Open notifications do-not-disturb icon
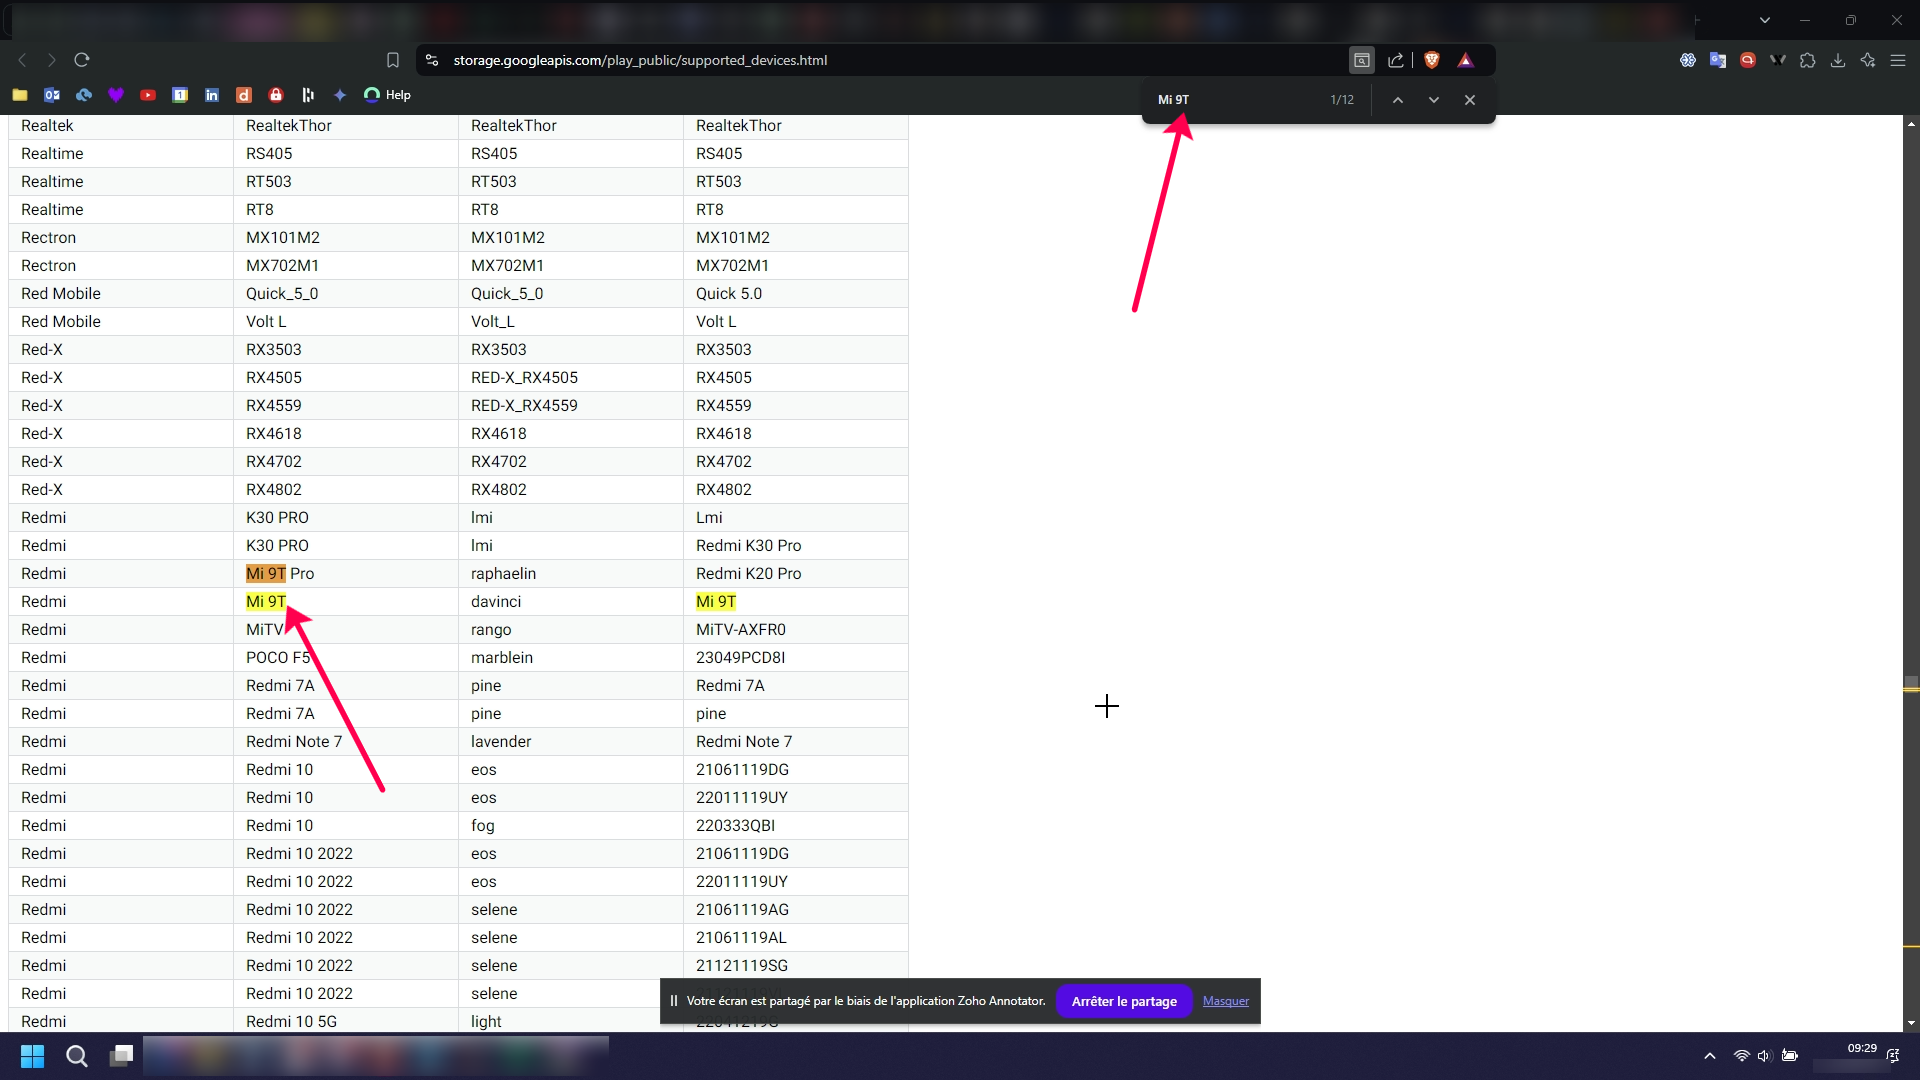The height and width of the screenshot is (1080, 1920). [1893, 1056]
